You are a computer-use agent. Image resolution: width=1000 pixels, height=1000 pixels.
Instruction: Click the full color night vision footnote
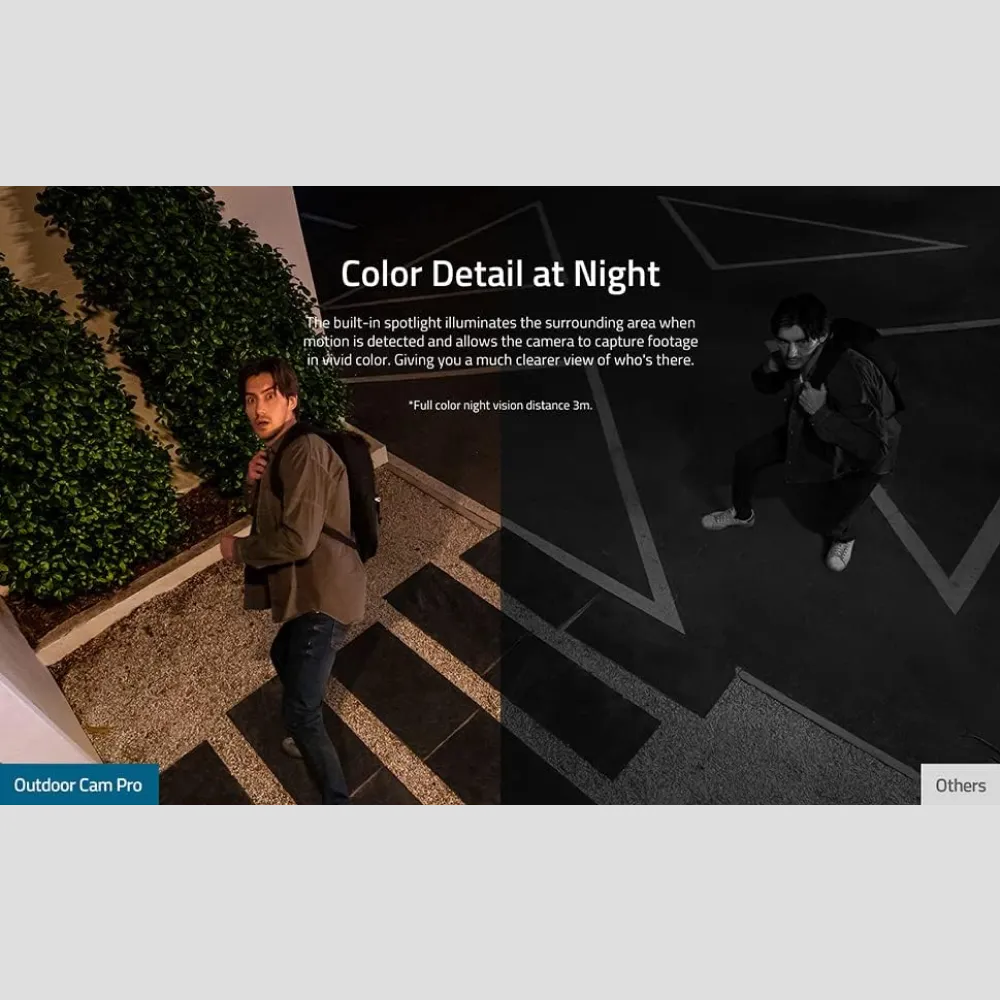(x=500, y=405)
